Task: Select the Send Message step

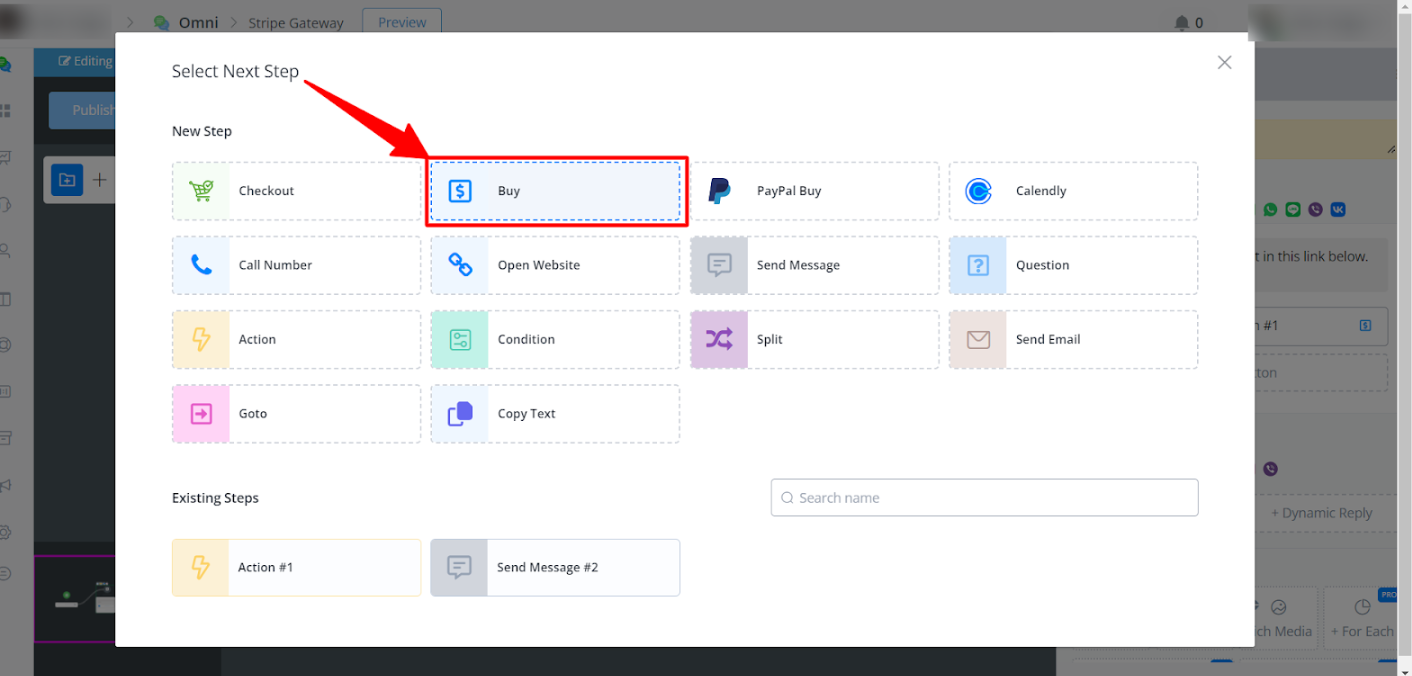Action: click(x=814, y=265)
